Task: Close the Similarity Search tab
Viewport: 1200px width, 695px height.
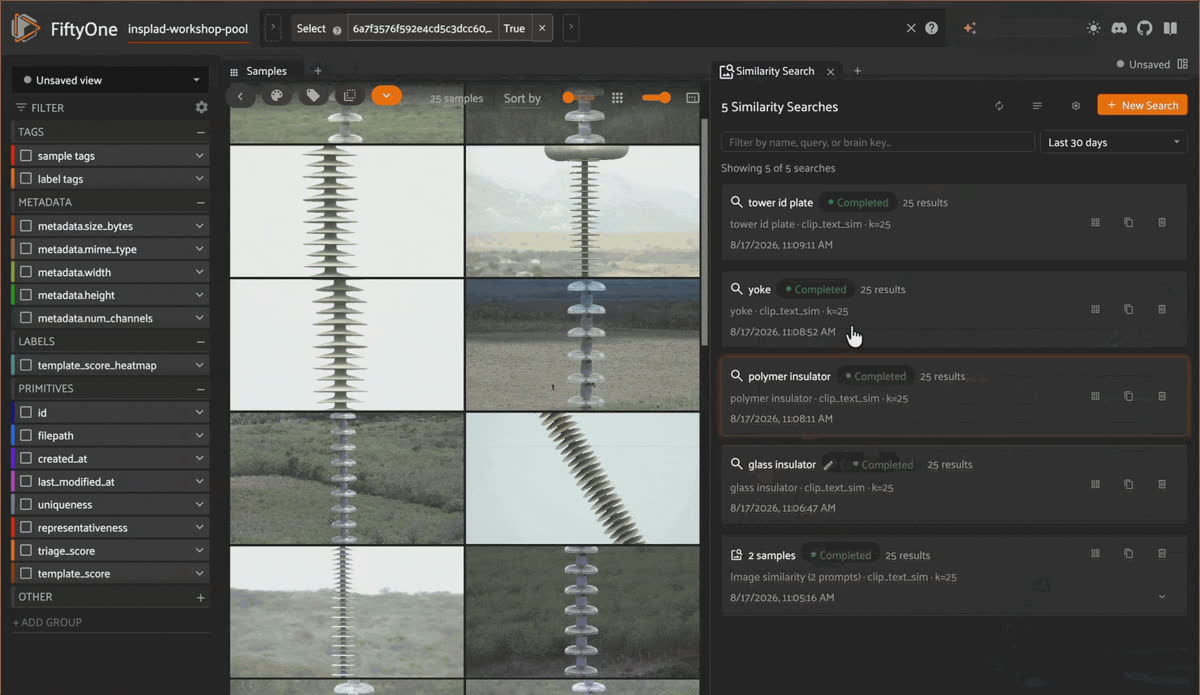Action: pos(831,72)
